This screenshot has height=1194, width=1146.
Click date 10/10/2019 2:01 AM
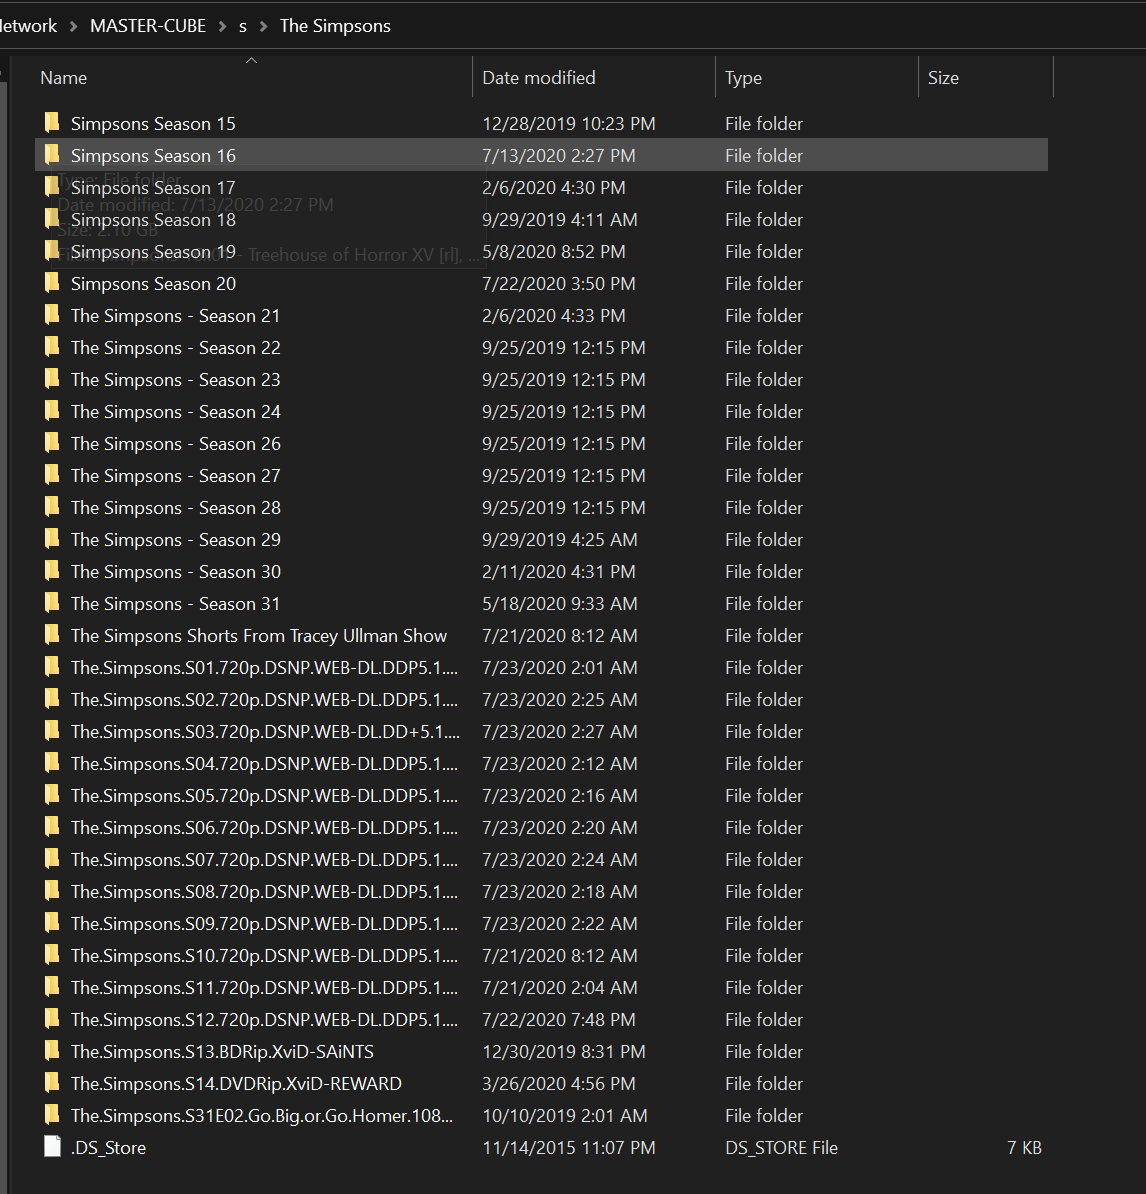(565, 1115)
